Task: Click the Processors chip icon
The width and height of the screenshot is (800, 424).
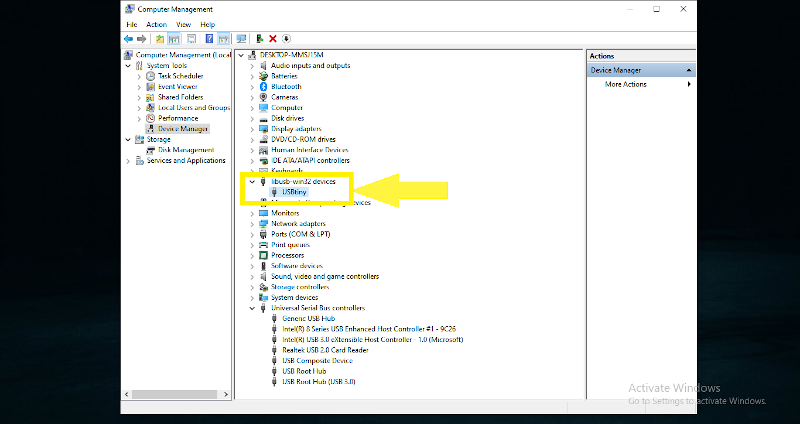Action: (x=263, y=255)
